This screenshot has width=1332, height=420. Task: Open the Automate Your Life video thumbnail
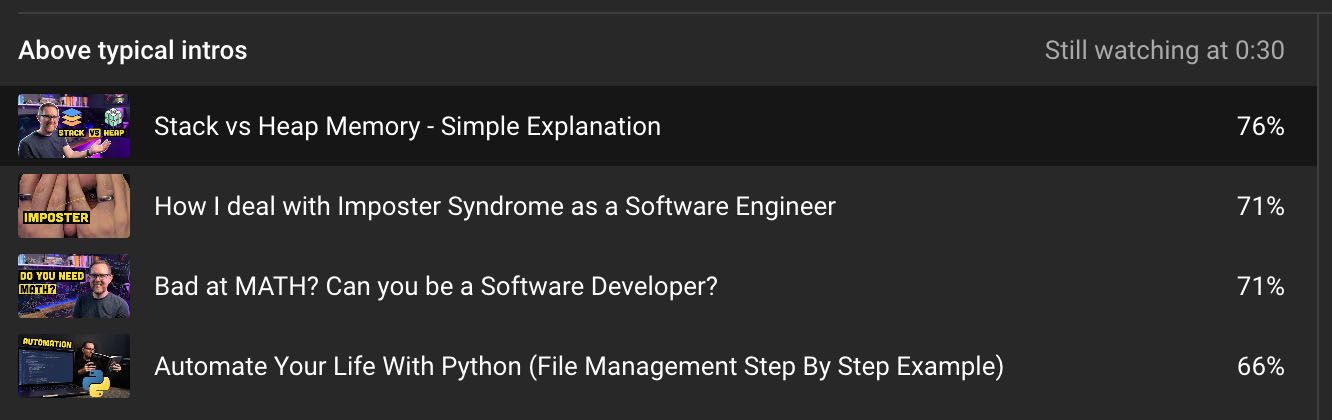pyautogui.click(x=74, y=366)
